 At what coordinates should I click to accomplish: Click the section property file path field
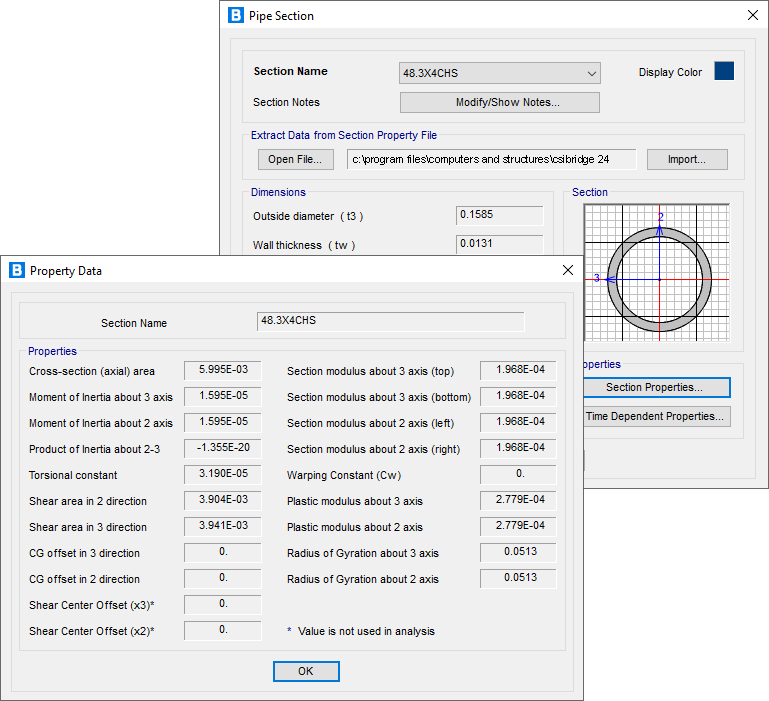(x=491, y=159)
